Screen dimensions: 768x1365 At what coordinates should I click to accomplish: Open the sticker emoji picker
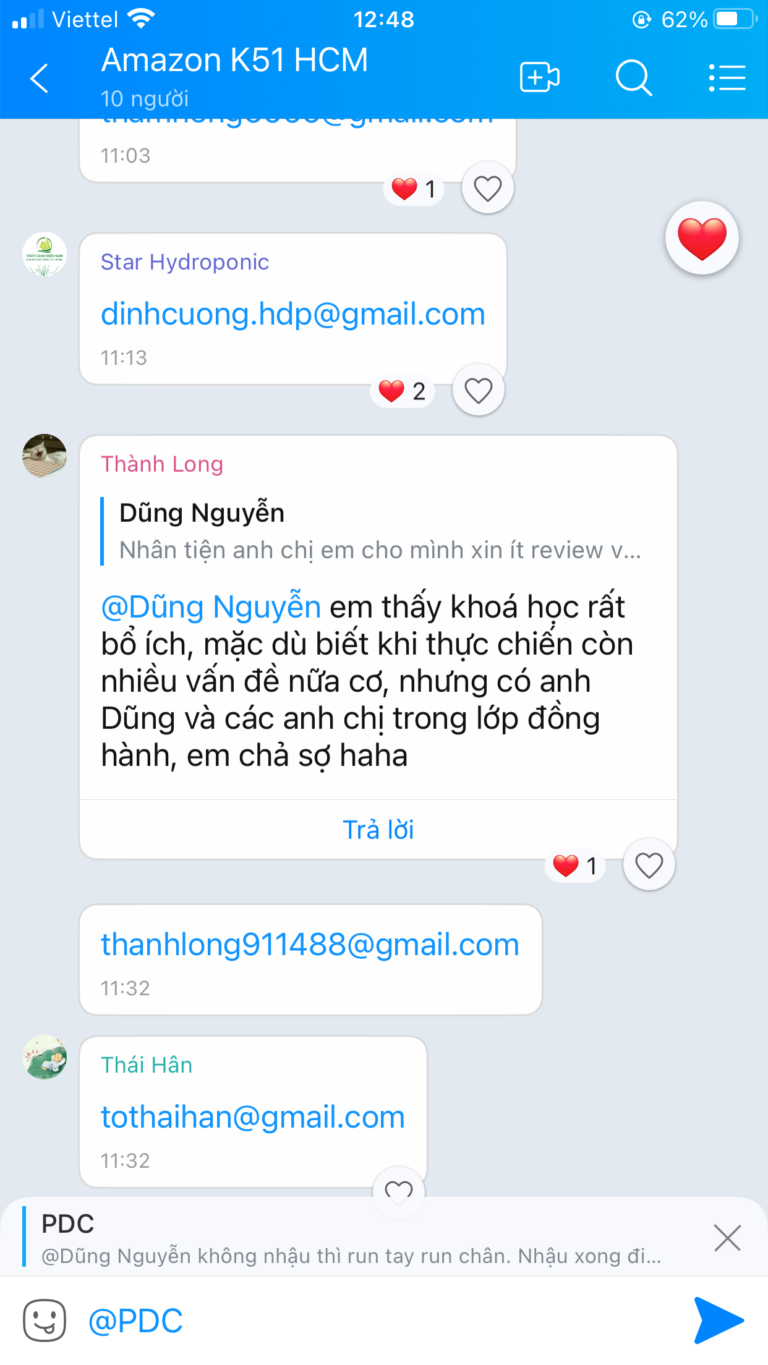click(44, 1320)
